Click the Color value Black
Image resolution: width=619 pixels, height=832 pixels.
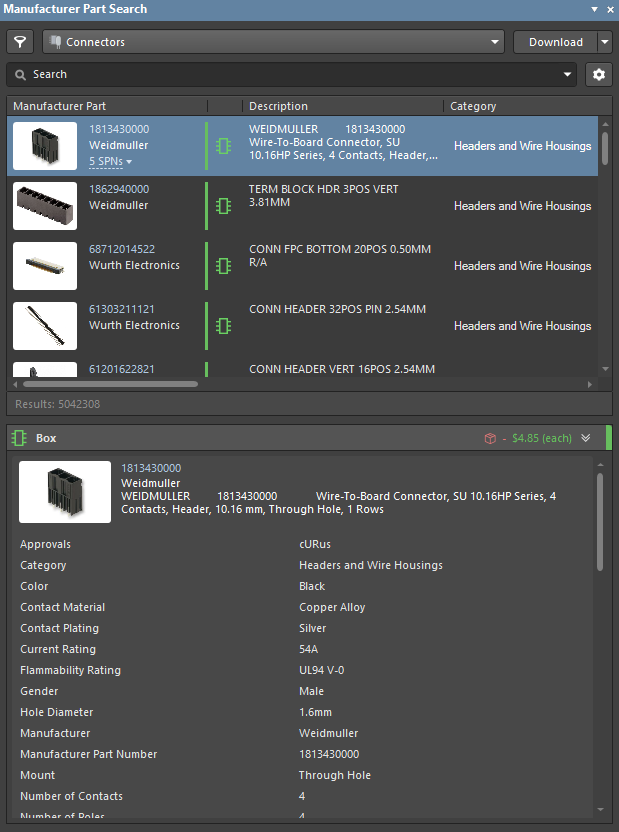(312, 586)
